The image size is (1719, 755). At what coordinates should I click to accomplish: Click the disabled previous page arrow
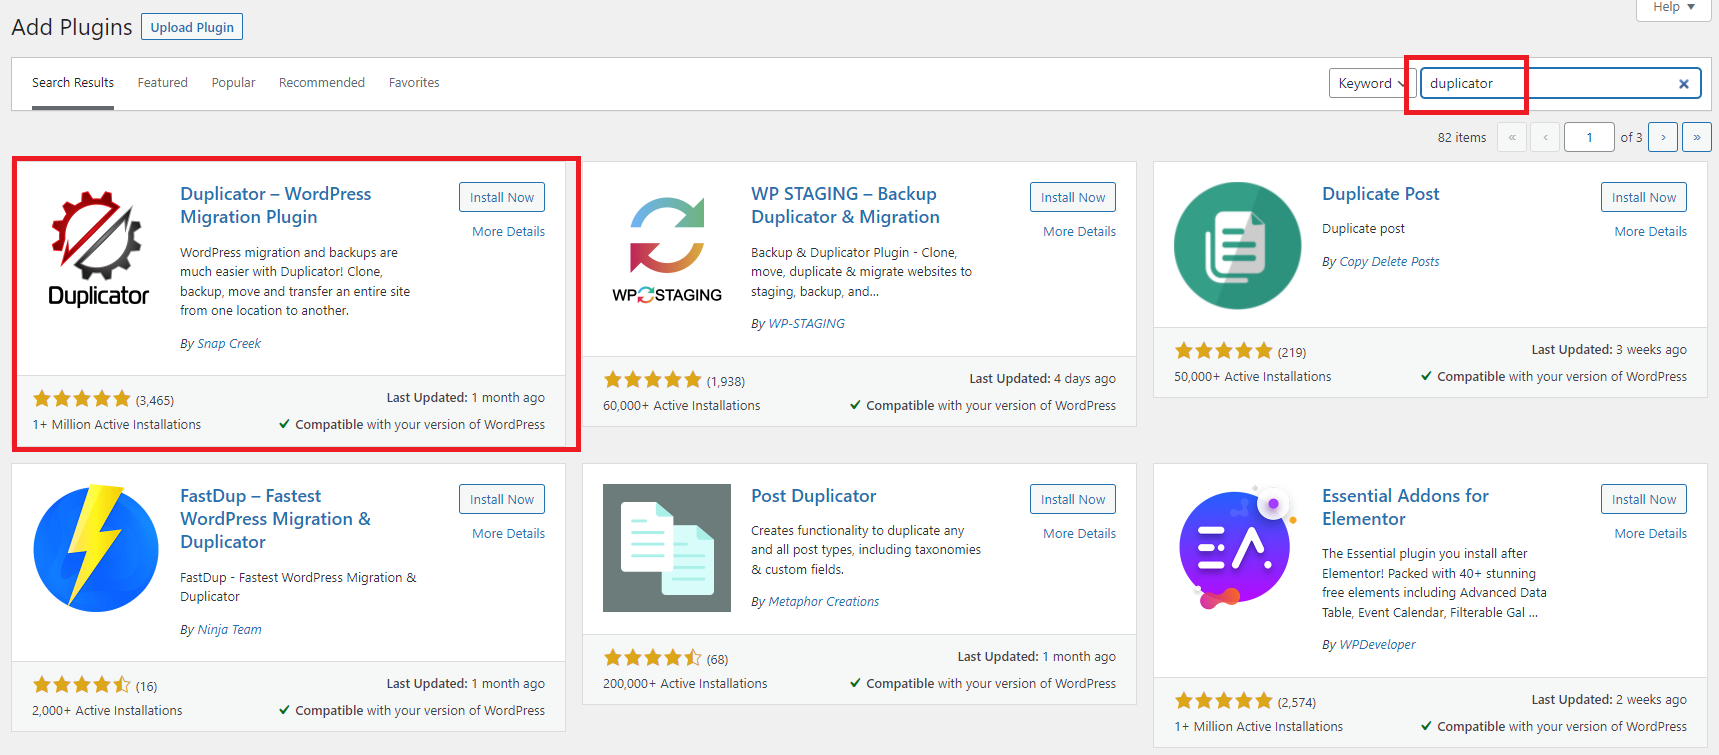(x=1546, y=137)
